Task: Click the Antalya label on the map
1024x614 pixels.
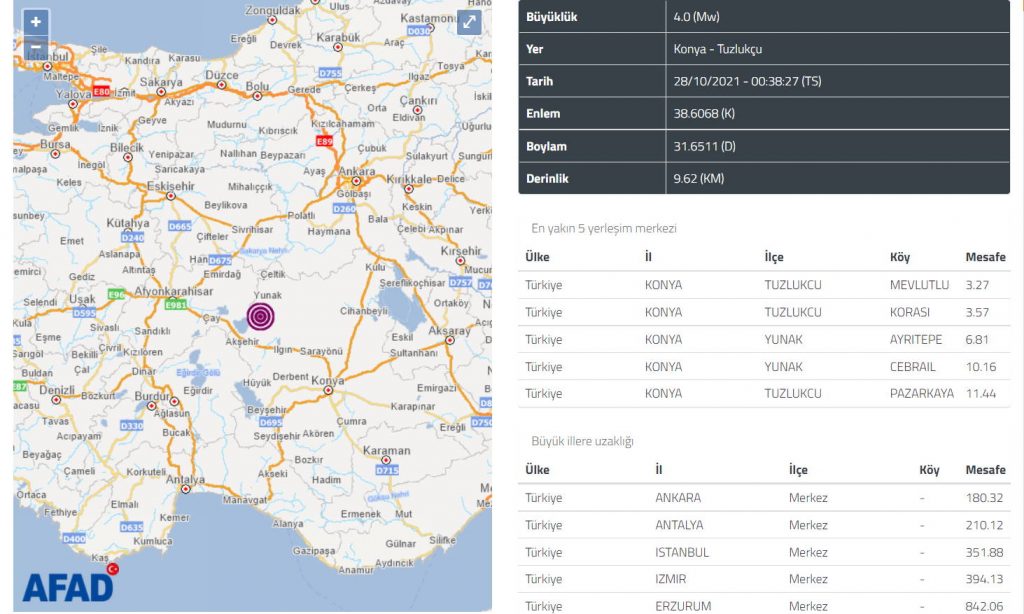Action: tap(185, 480)
